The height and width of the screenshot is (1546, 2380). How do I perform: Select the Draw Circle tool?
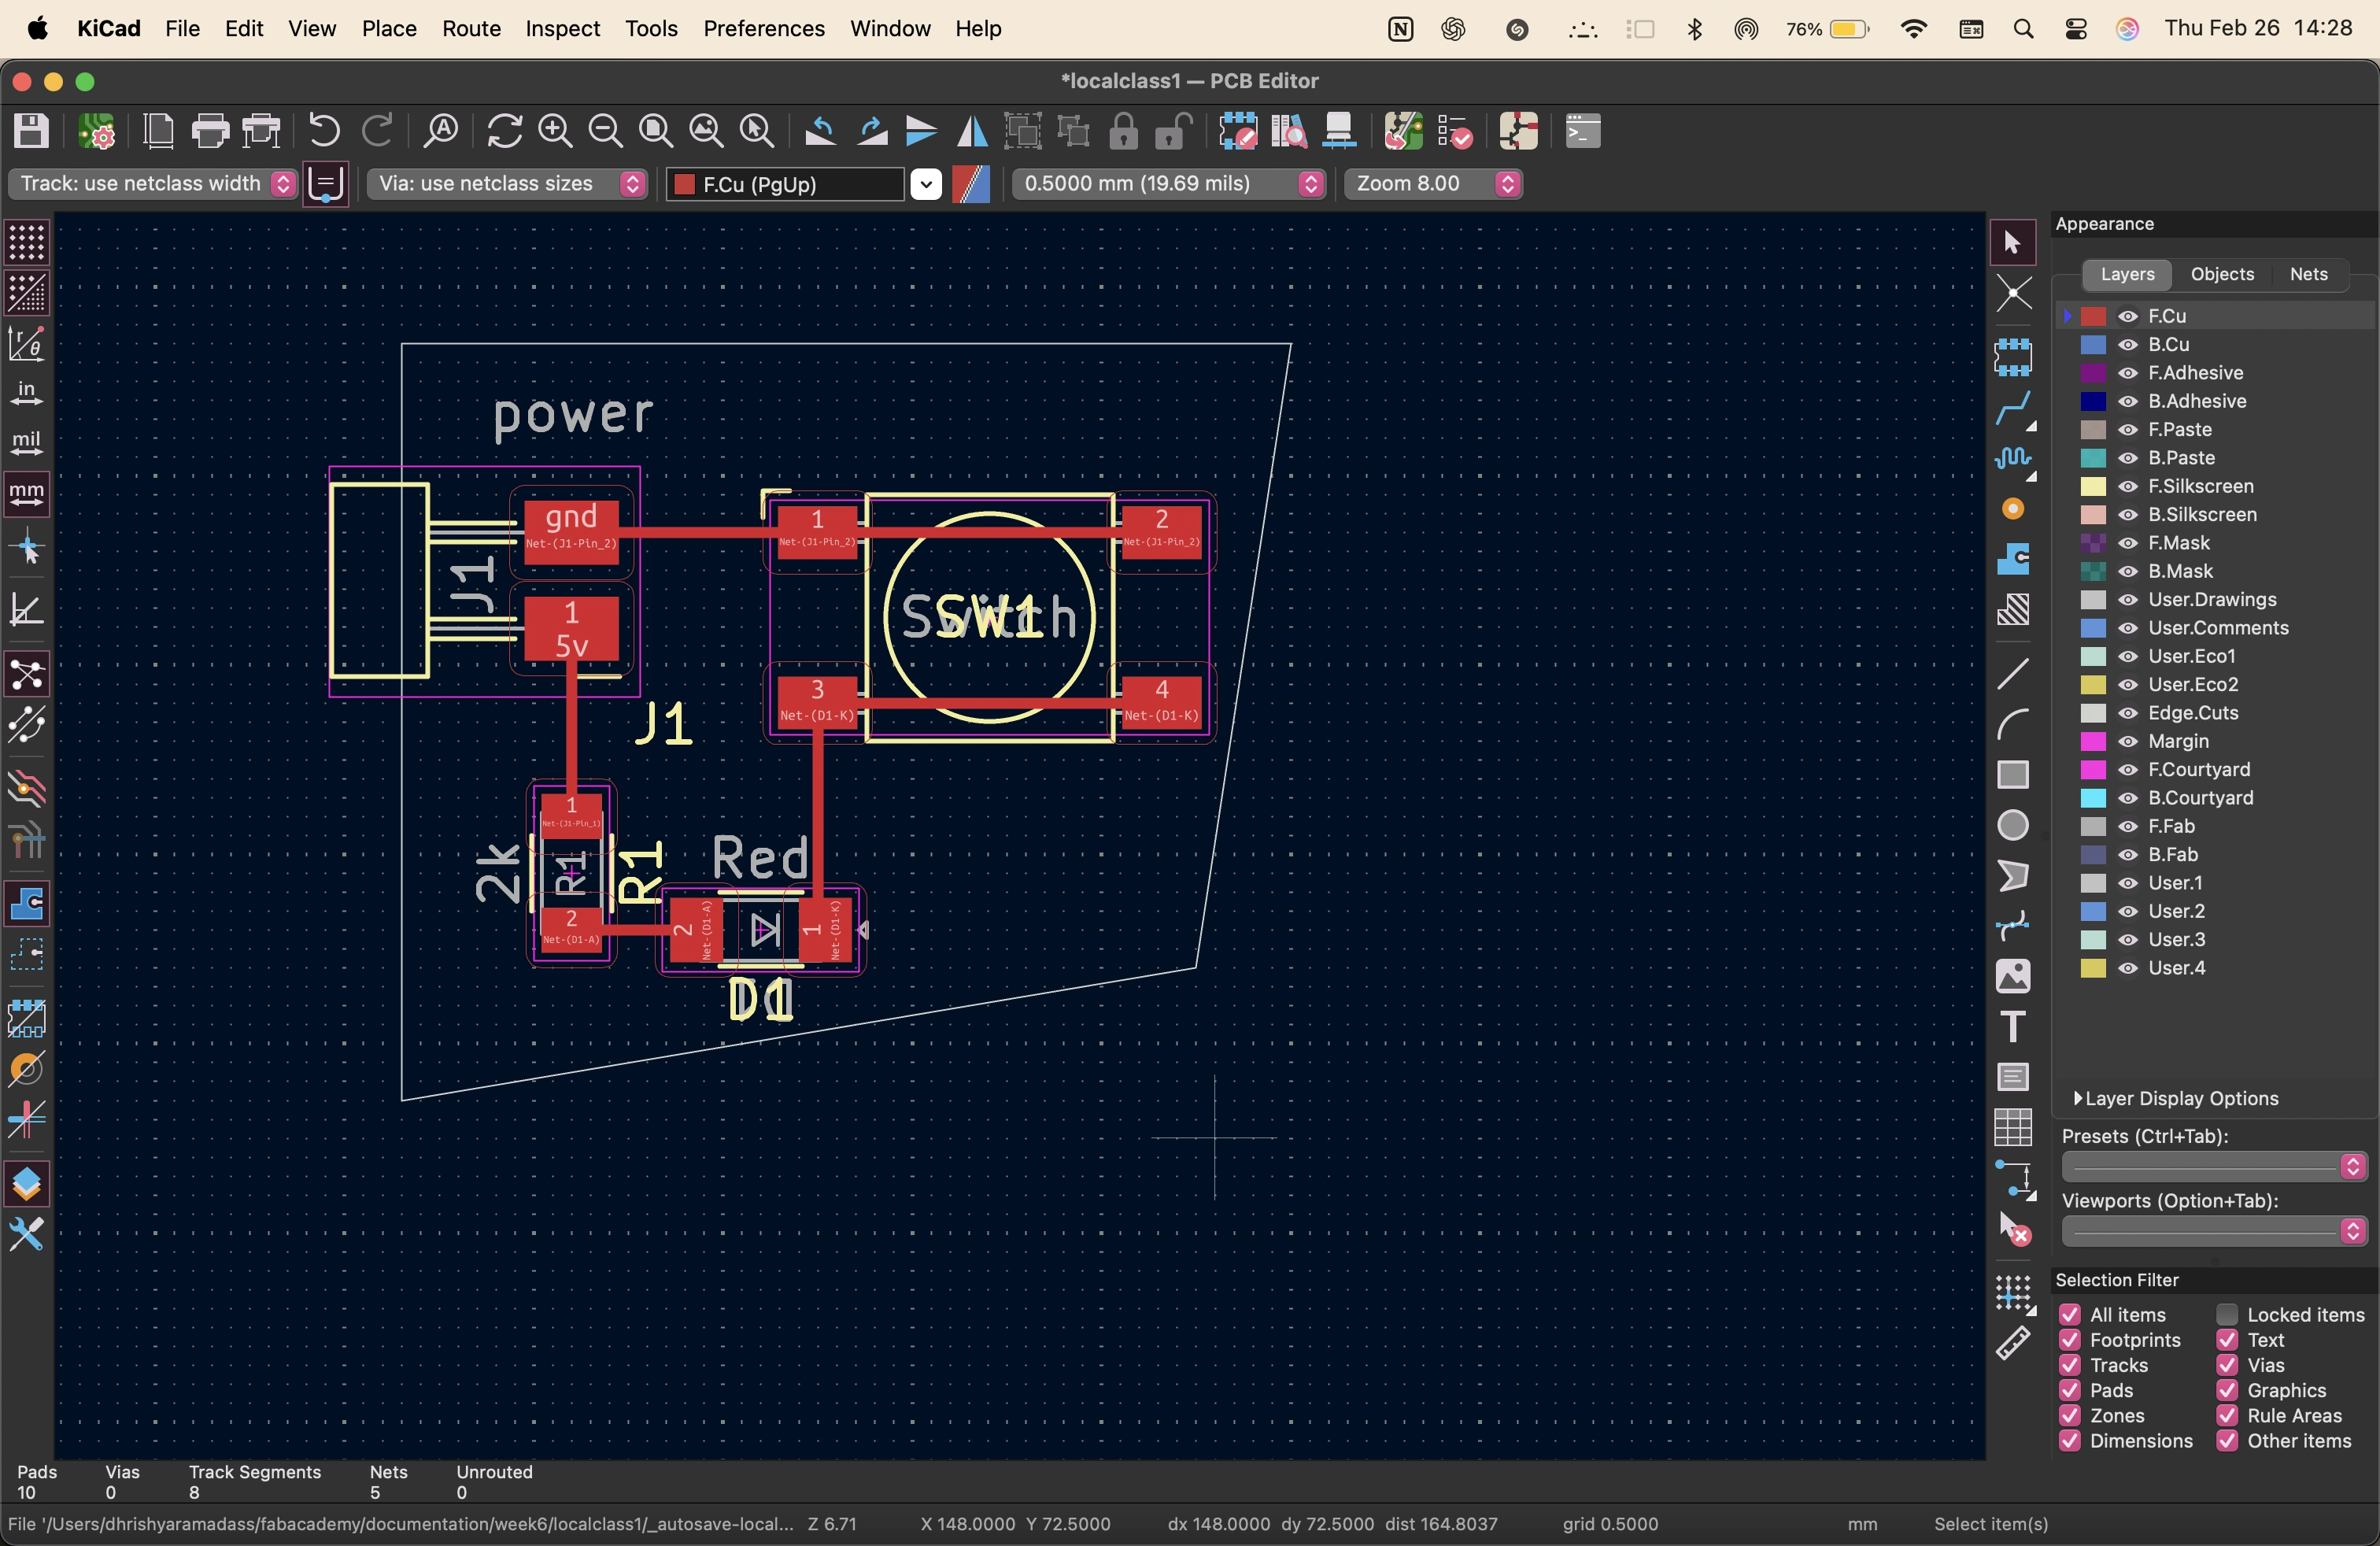pyautogui.click(x=2012, y=825)
